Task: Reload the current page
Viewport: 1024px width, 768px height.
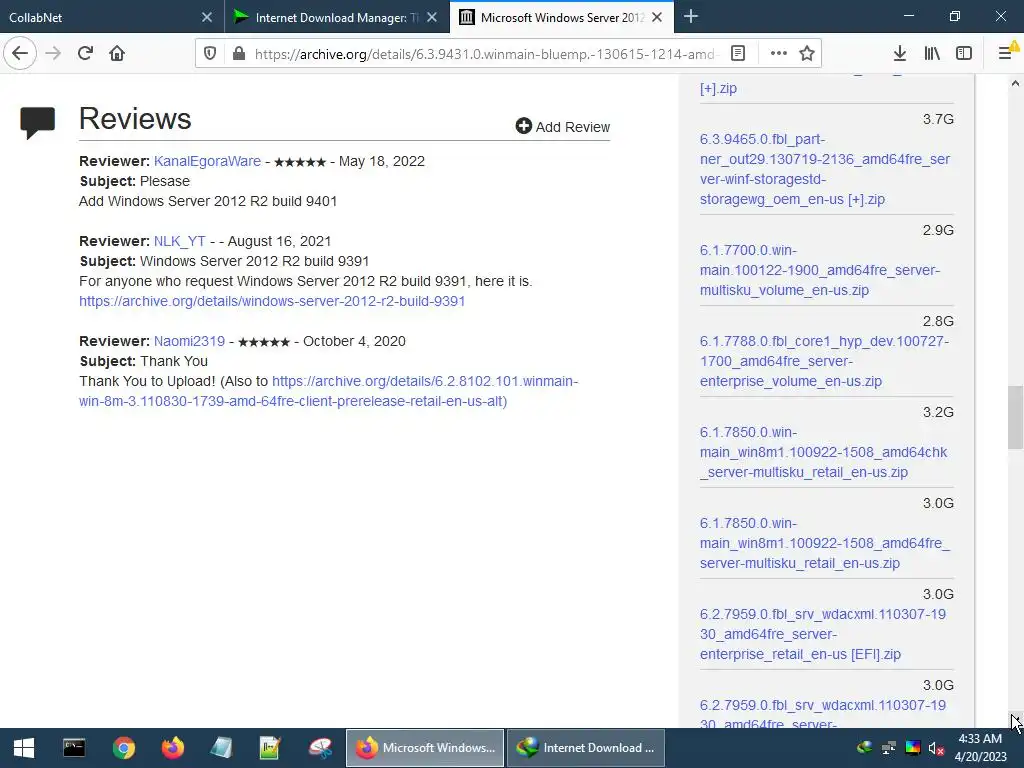Action: pos(85,53)
